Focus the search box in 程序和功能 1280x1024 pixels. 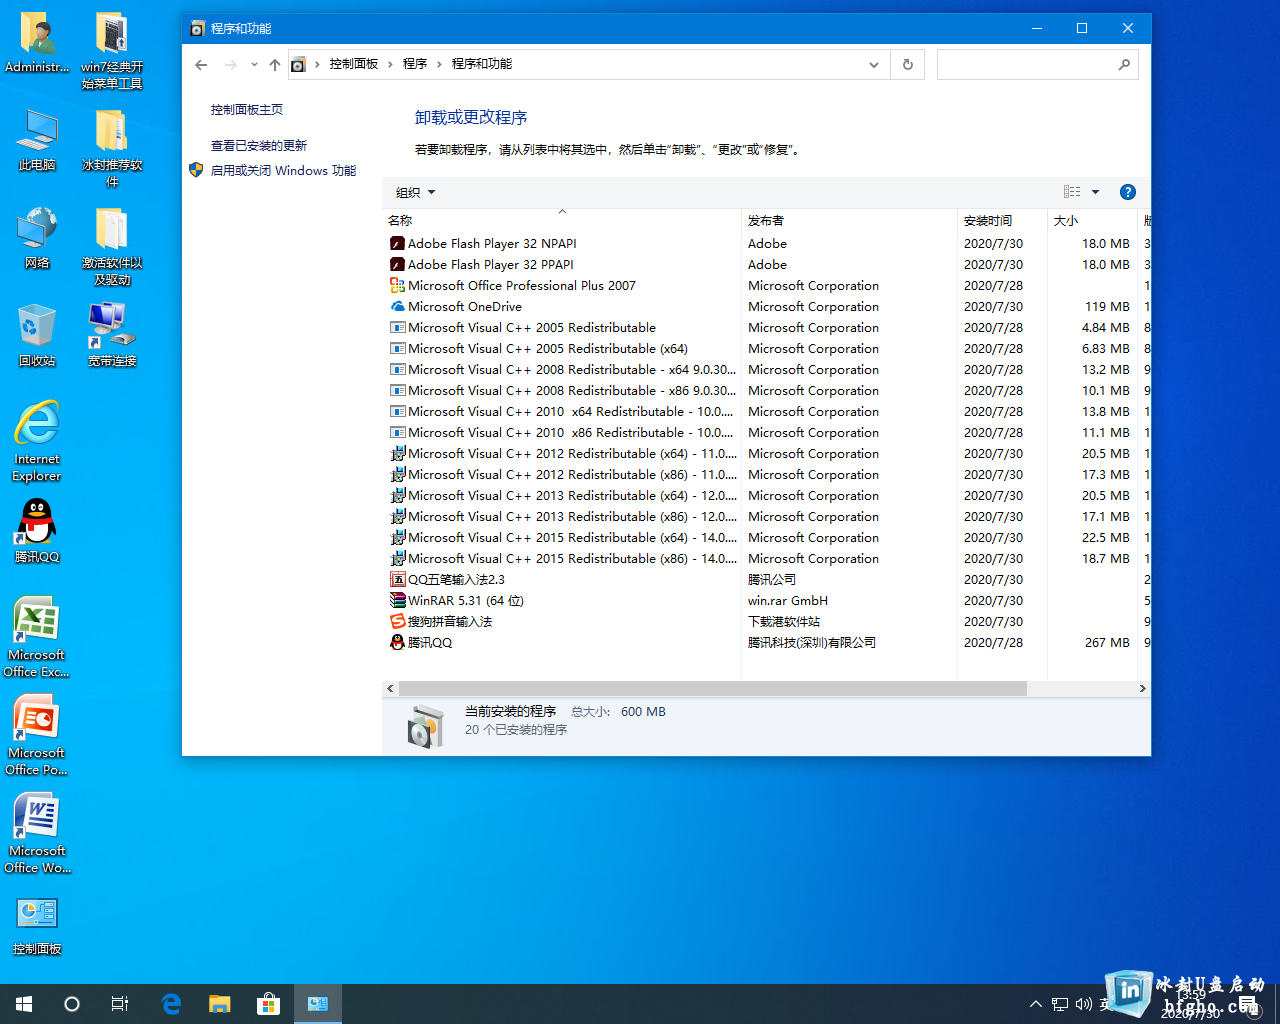[1037, 64]
